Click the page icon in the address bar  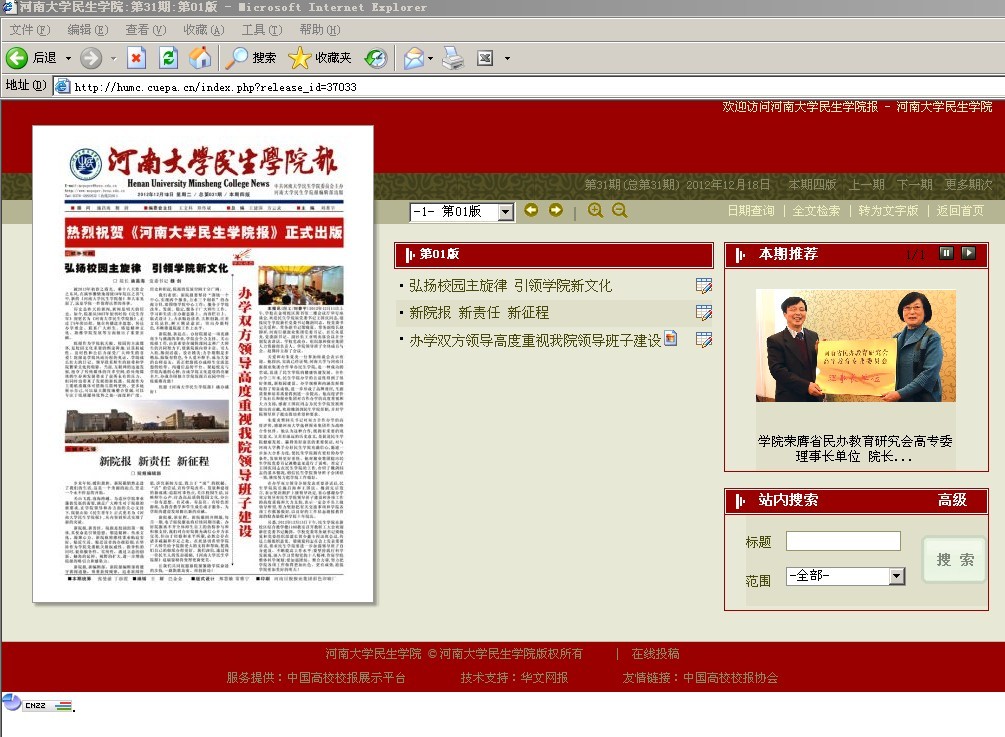(62, 86)
